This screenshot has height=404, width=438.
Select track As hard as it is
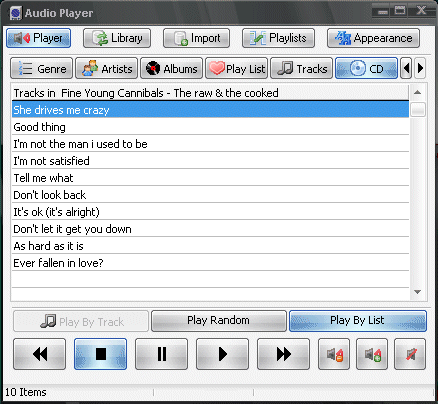(x=210, y=246)
